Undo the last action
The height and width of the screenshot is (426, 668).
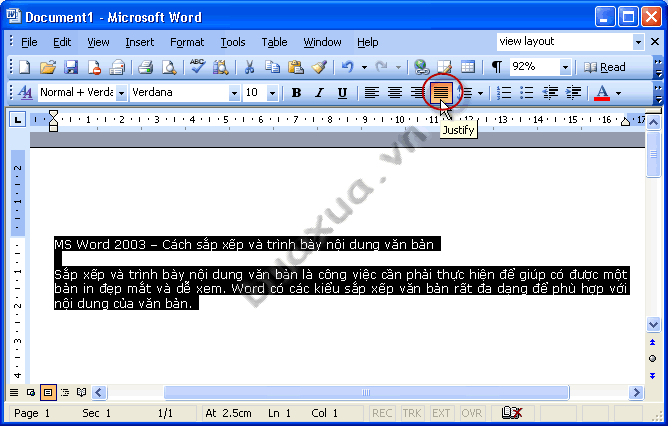tap(348, 67)
